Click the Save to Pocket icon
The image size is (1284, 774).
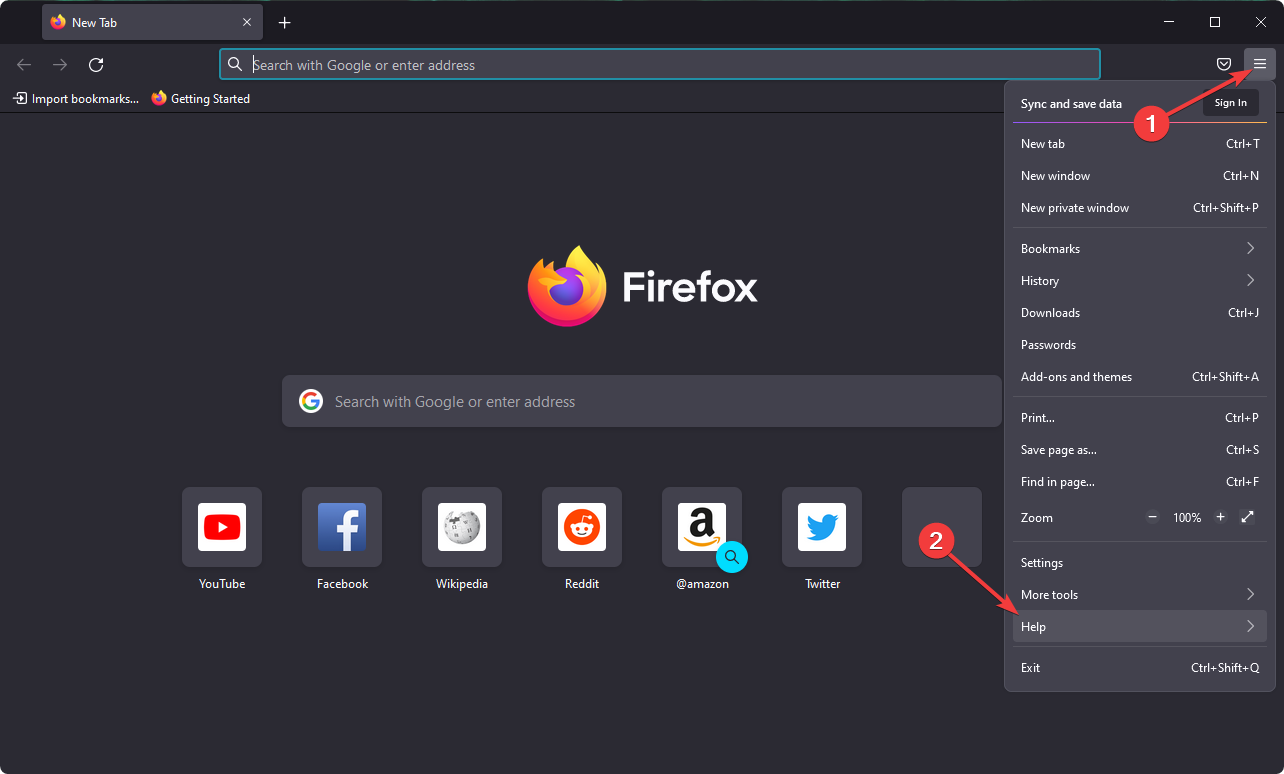coord(1223,63)
